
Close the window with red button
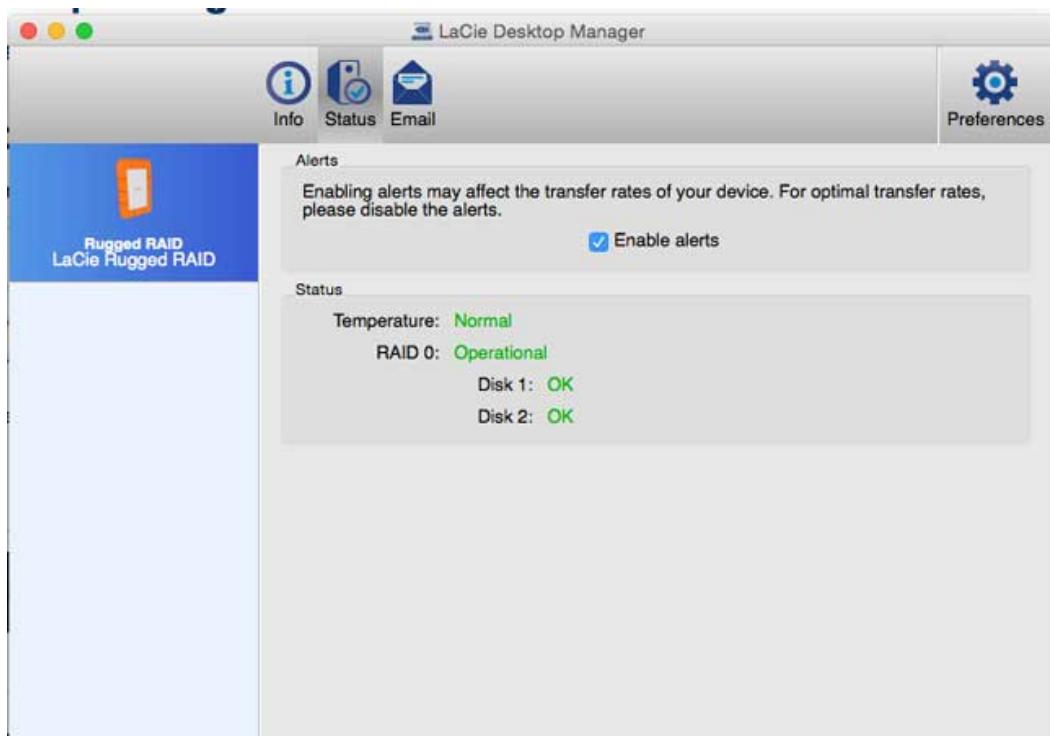[x=29, y=31]
